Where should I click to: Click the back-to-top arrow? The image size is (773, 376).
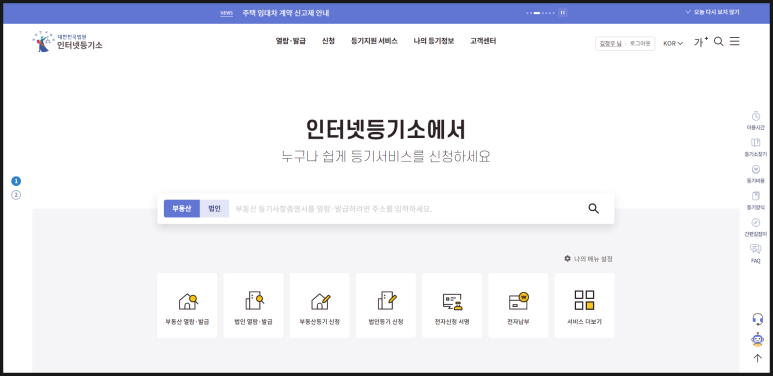757,358
